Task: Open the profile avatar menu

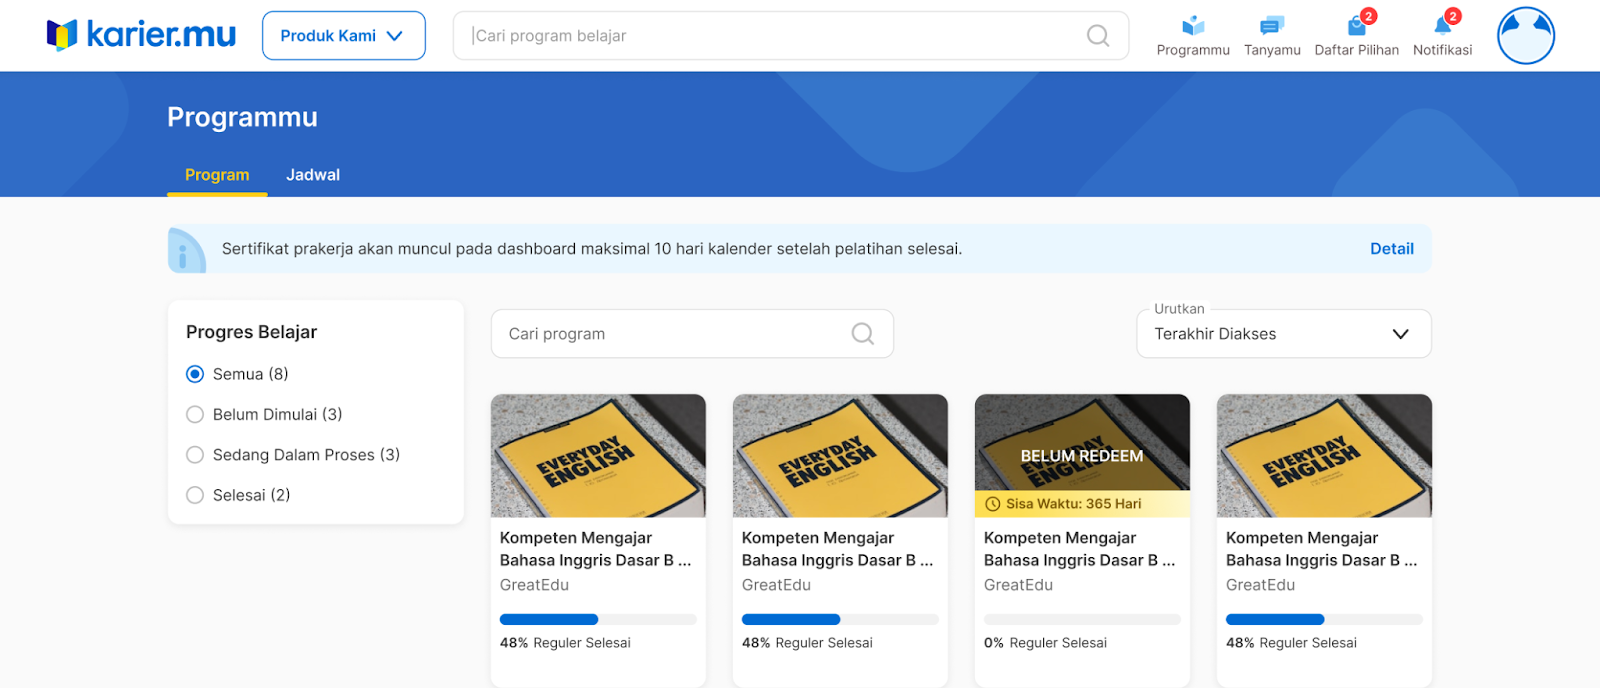Action: click(x=1525, y=36)
